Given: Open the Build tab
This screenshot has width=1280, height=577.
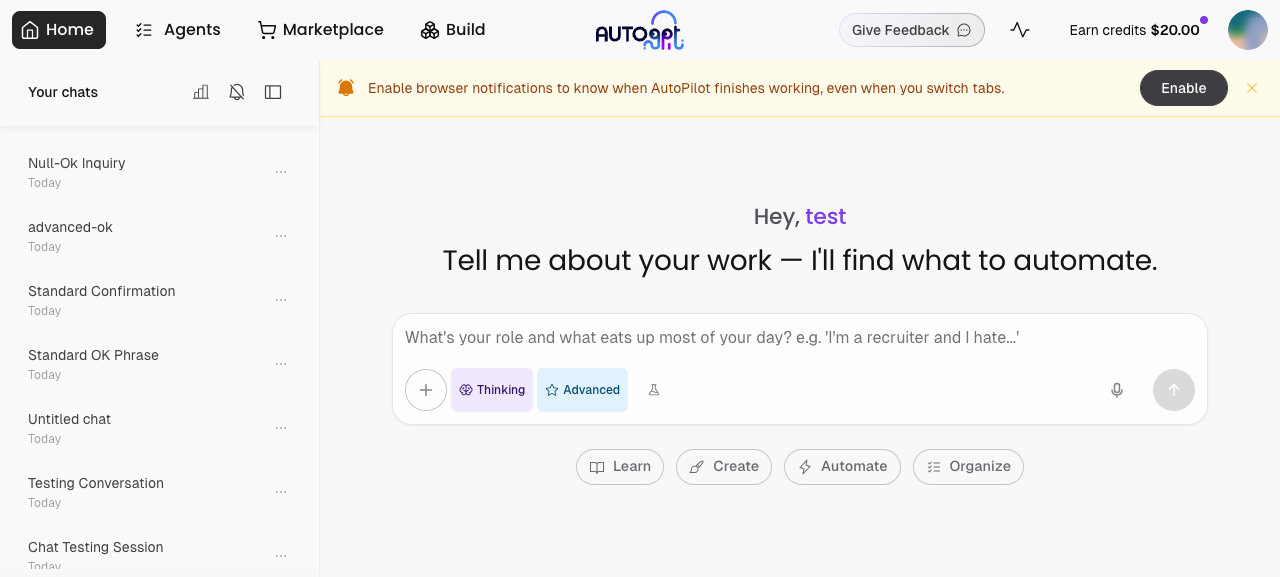Looking at the screenshot, I should pyautogui.click(x=453, y=30).
